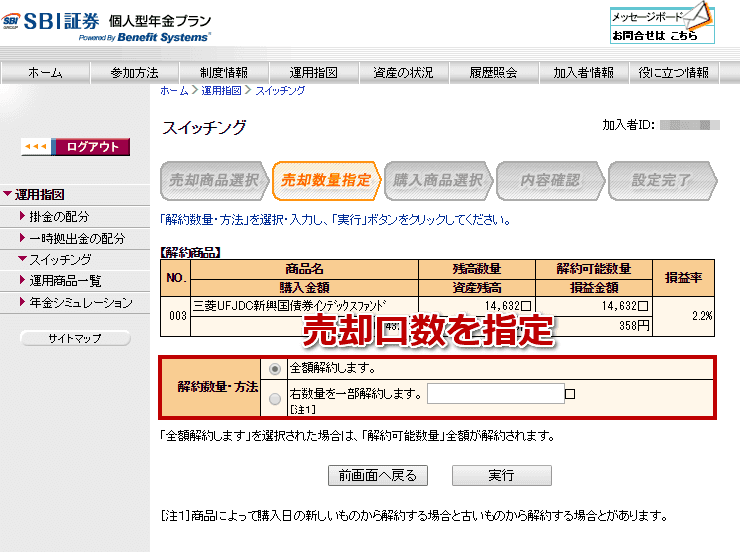Open the メッセージボード envelope icon
740x552 pixels.
tap(698, 15)
